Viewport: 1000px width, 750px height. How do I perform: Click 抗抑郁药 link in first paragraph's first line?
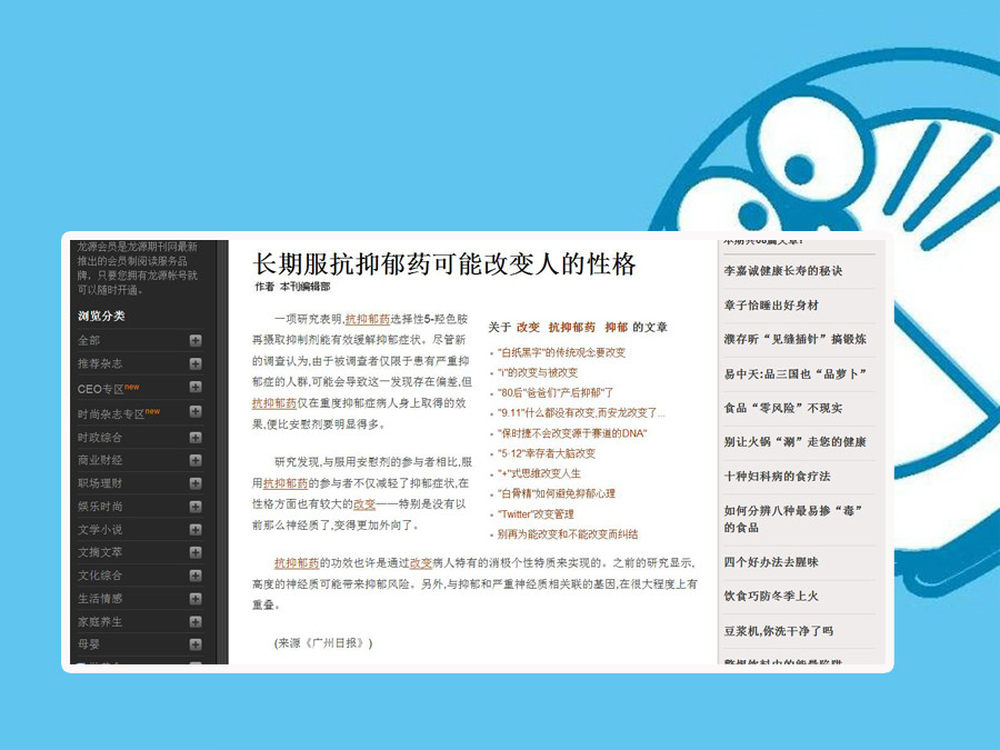(367, 319)
